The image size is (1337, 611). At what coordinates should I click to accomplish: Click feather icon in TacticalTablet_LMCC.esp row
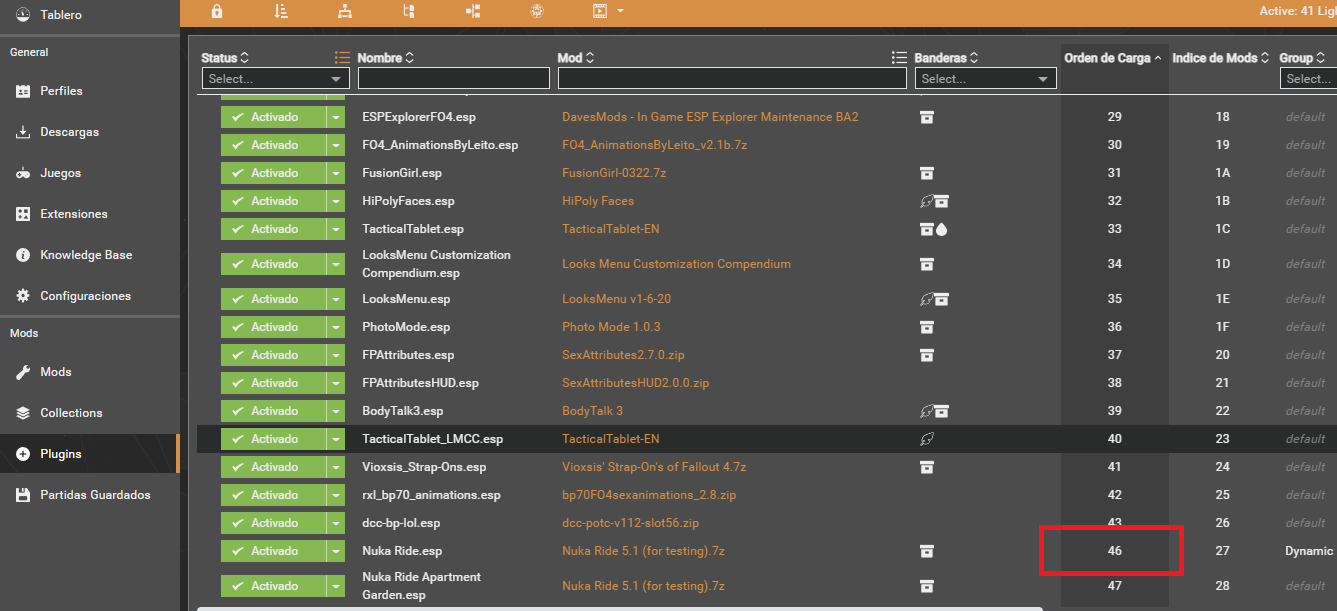coord(927,439)
